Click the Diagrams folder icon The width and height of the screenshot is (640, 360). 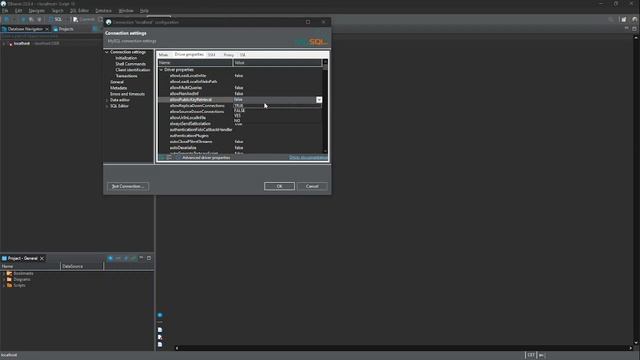click(x=9, y=280)
